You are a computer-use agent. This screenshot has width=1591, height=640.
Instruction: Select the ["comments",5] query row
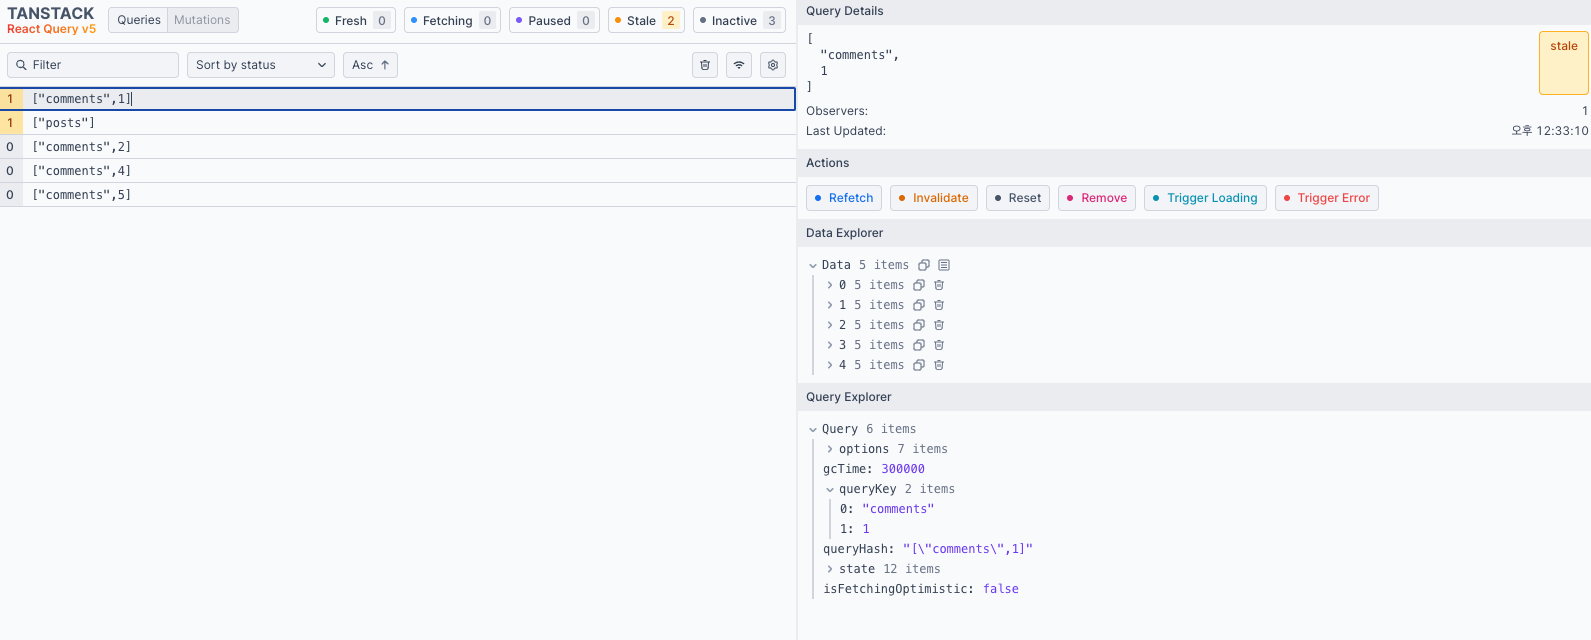point(398,195)
